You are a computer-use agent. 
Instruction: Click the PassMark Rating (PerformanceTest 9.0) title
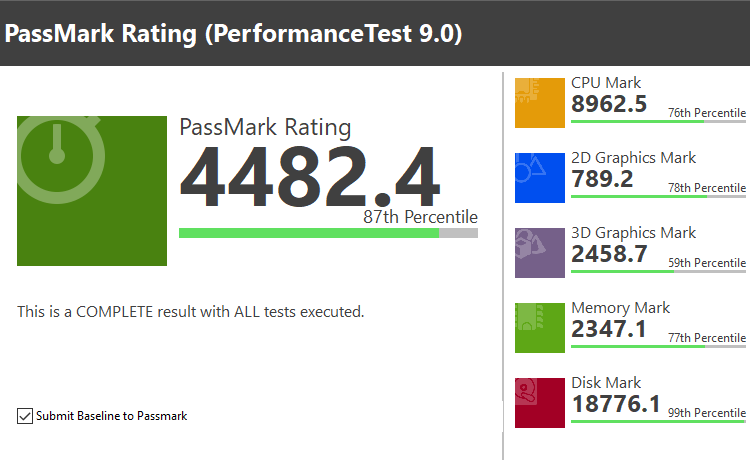tap(233, 34)
